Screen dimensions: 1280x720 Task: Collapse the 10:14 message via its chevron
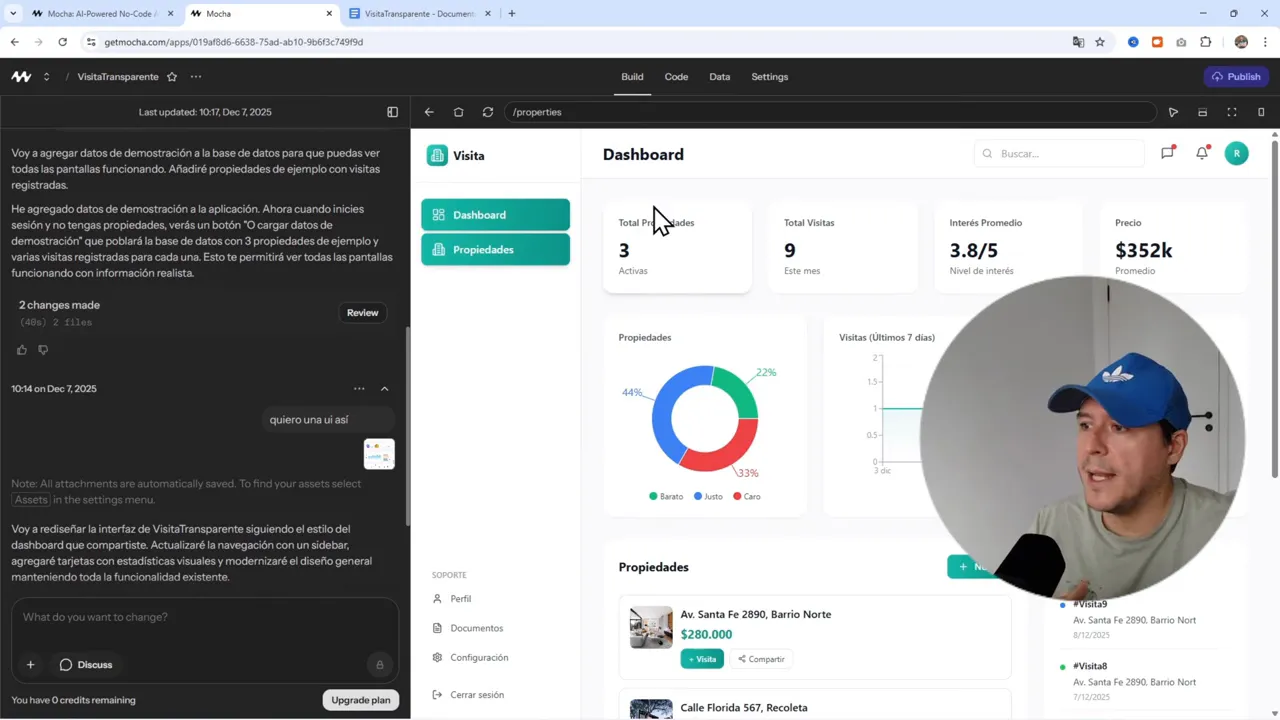[x=384, y=388]
